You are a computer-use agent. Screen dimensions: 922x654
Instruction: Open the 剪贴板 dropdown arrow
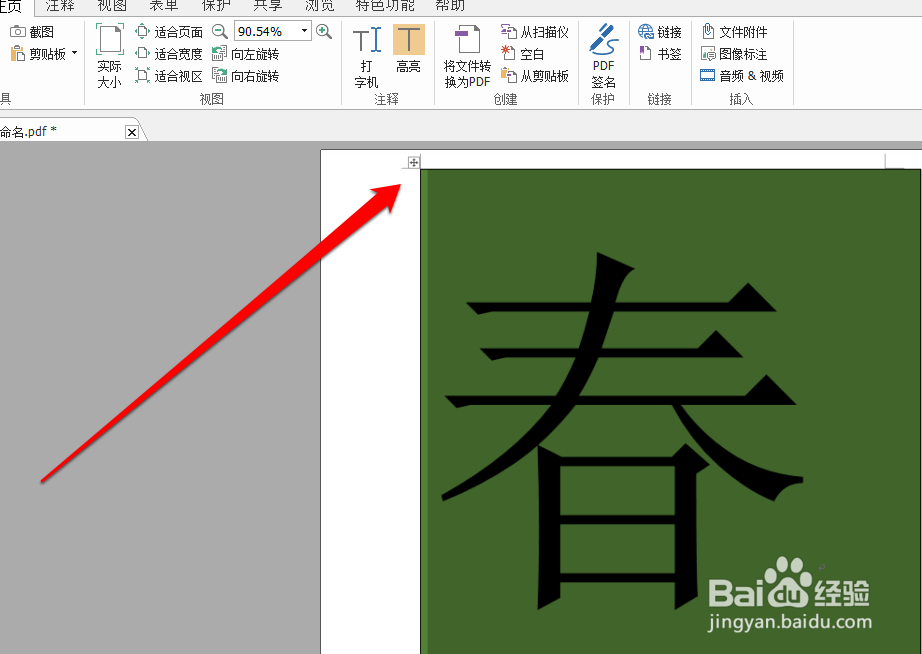(x=72, y=53)
